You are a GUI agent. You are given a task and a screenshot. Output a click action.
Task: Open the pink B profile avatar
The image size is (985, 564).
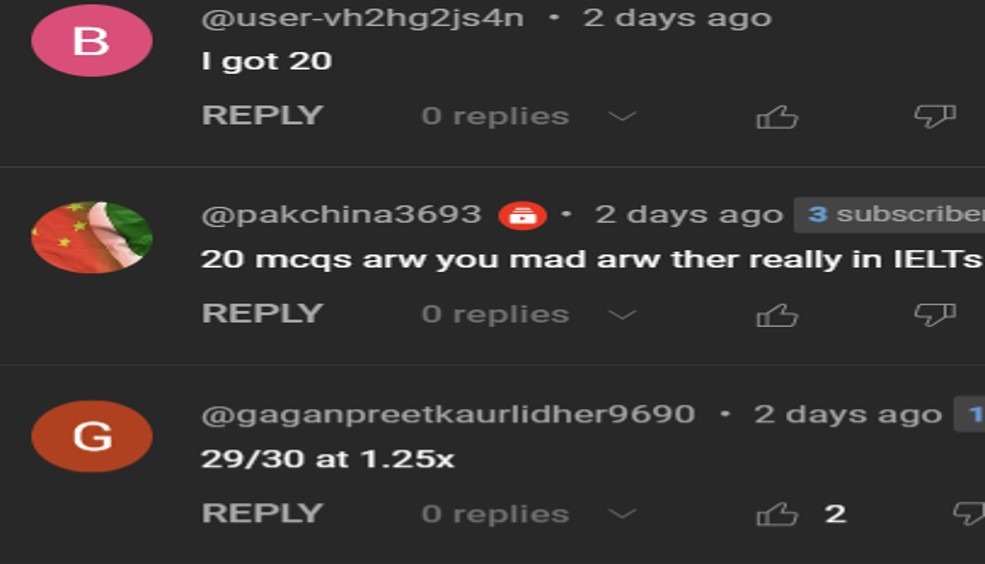[92, 41]
